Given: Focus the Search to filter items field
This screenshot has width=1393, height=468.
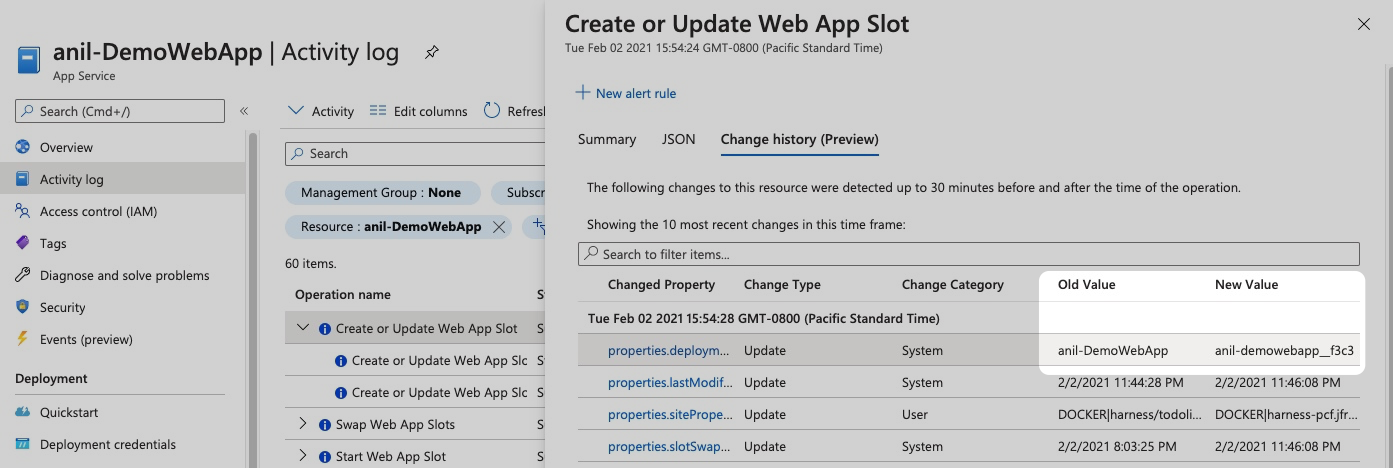Looking at the screenshot, I should point(969,254).
